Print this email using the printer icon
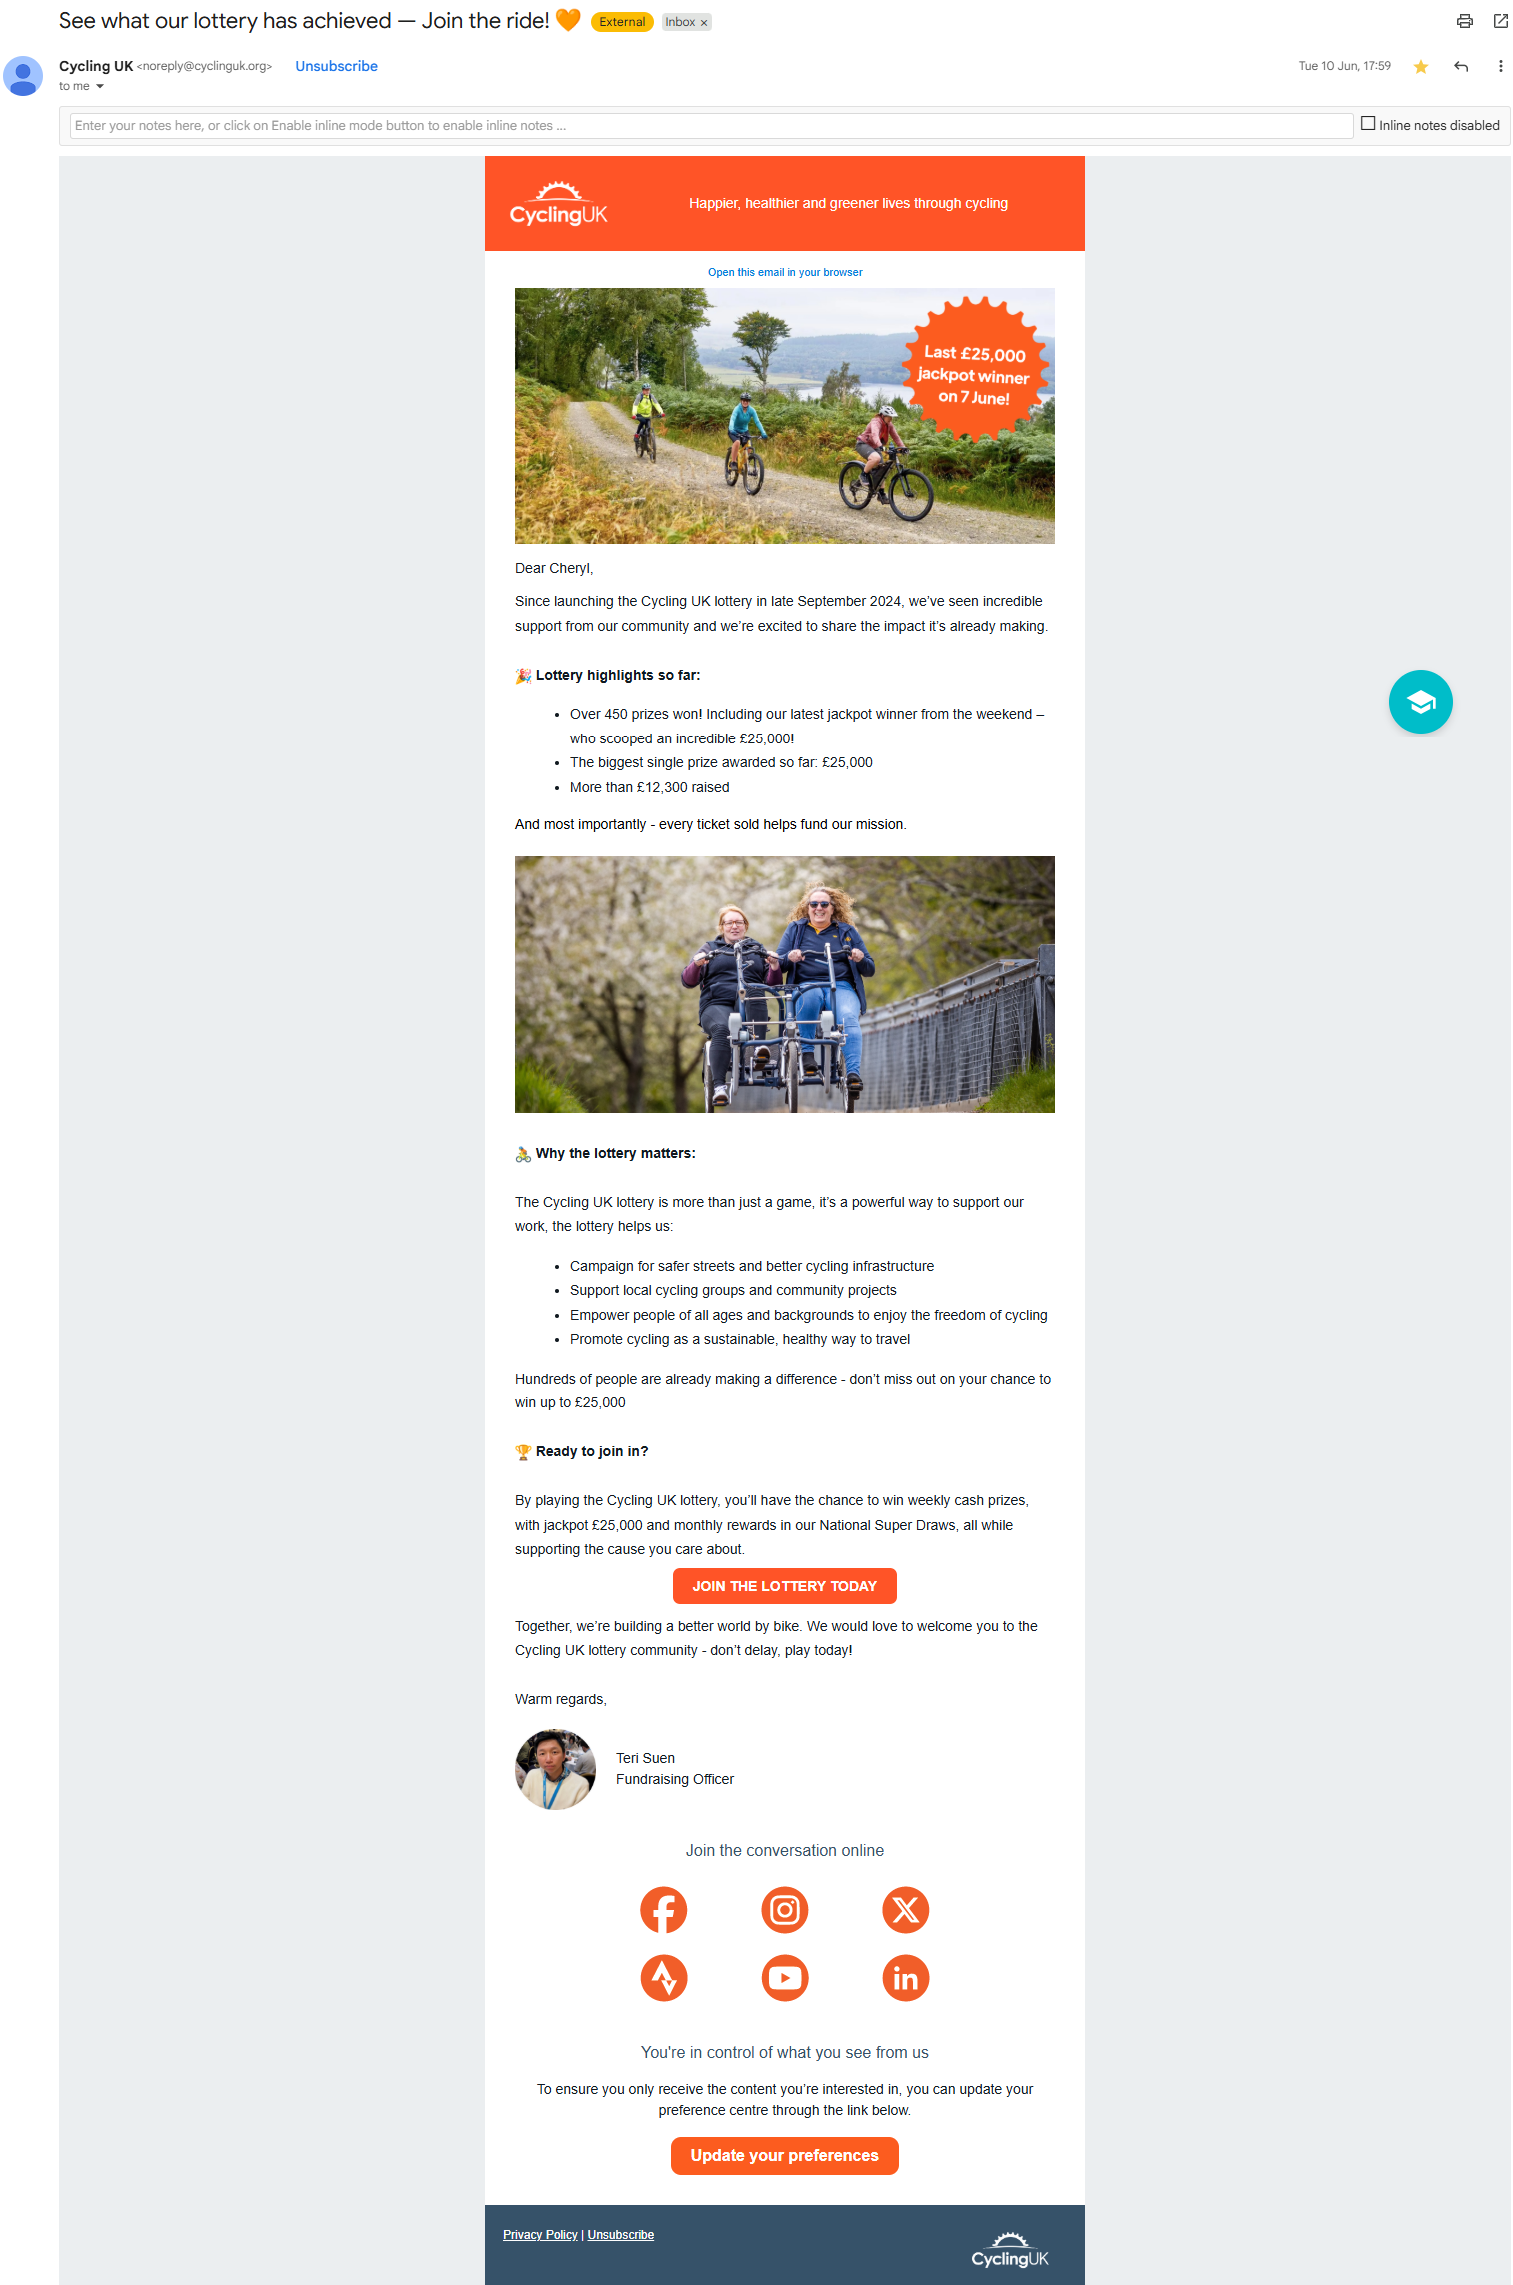Screen dimensions: 1513x2285 pyautogui.click(x=1464, y=21)
